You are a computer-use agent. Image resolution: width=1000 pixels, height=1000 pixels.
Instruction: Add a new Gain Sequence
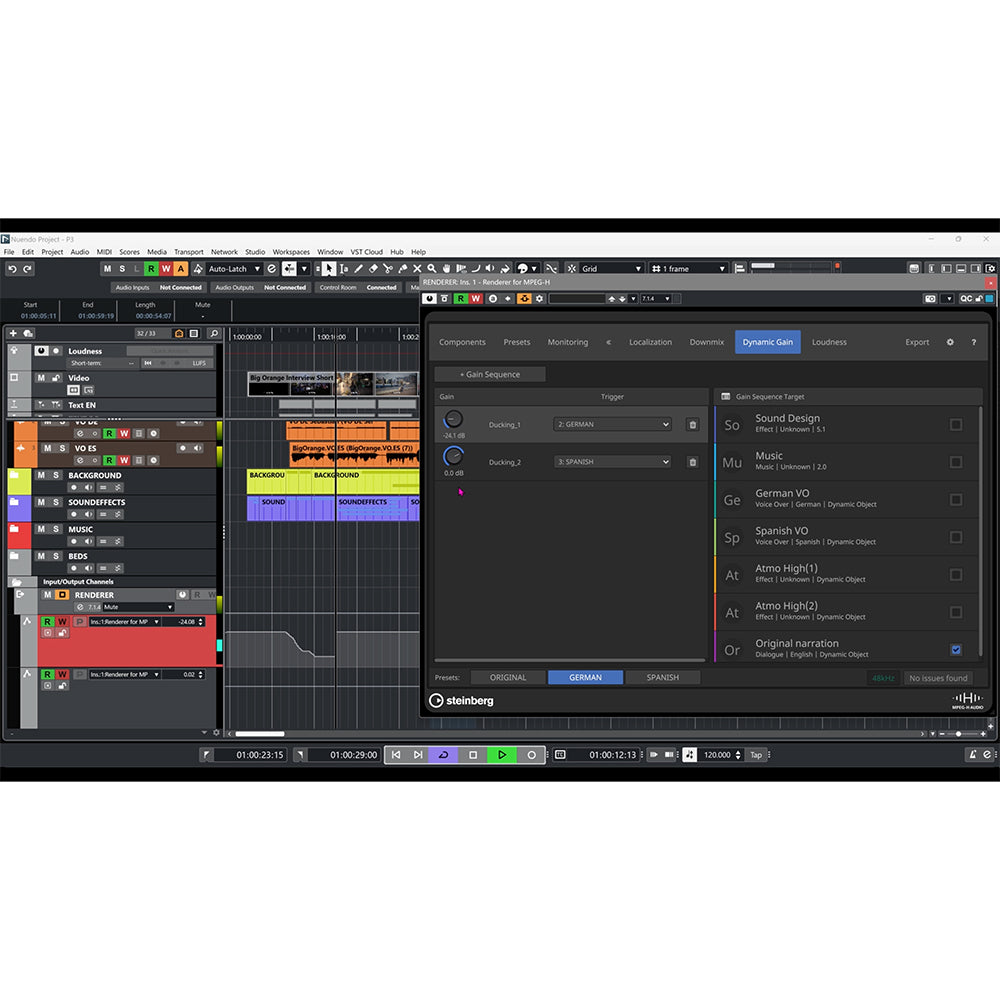[490, 374]
